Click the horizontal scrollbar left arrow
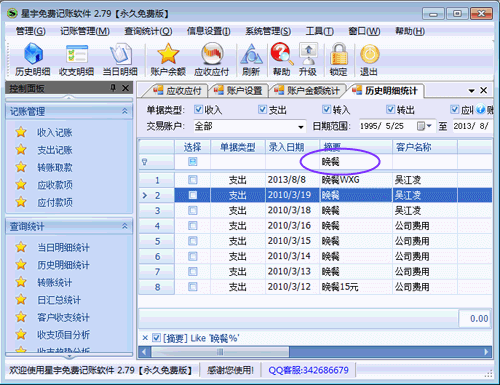500x385 pixels. click(x=144, y=352)
